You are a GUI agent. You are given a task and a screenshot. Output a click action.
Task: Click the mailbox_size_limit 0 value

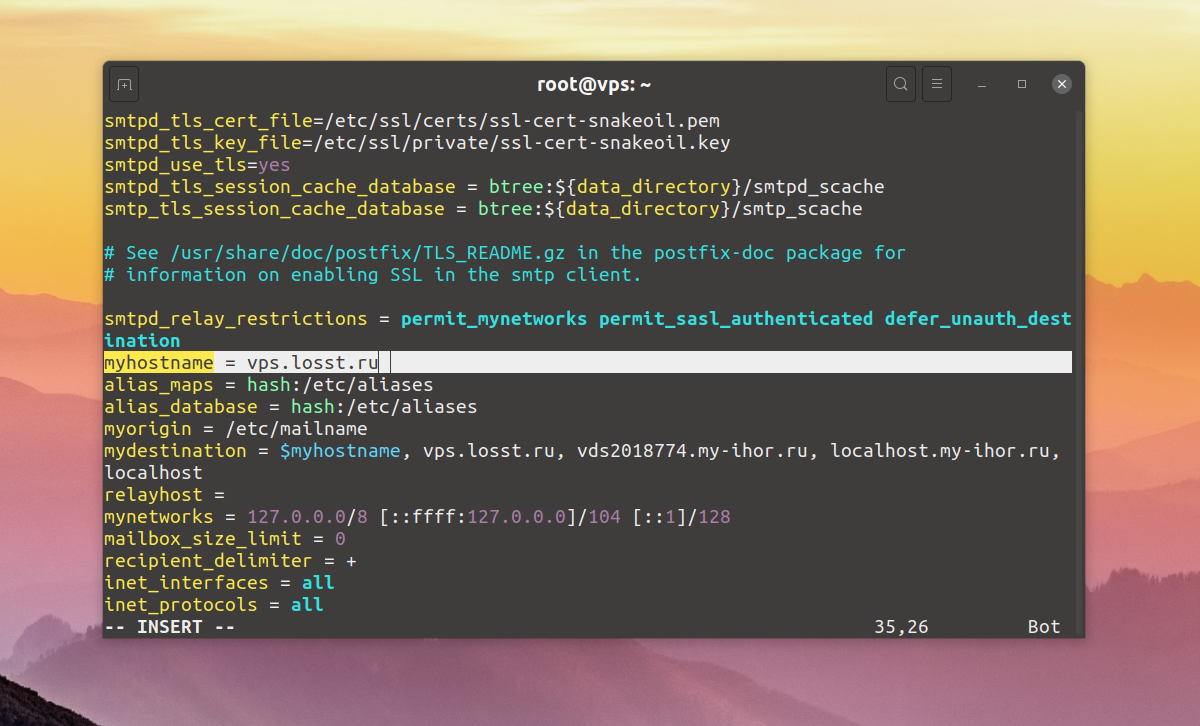pos(340,539)
